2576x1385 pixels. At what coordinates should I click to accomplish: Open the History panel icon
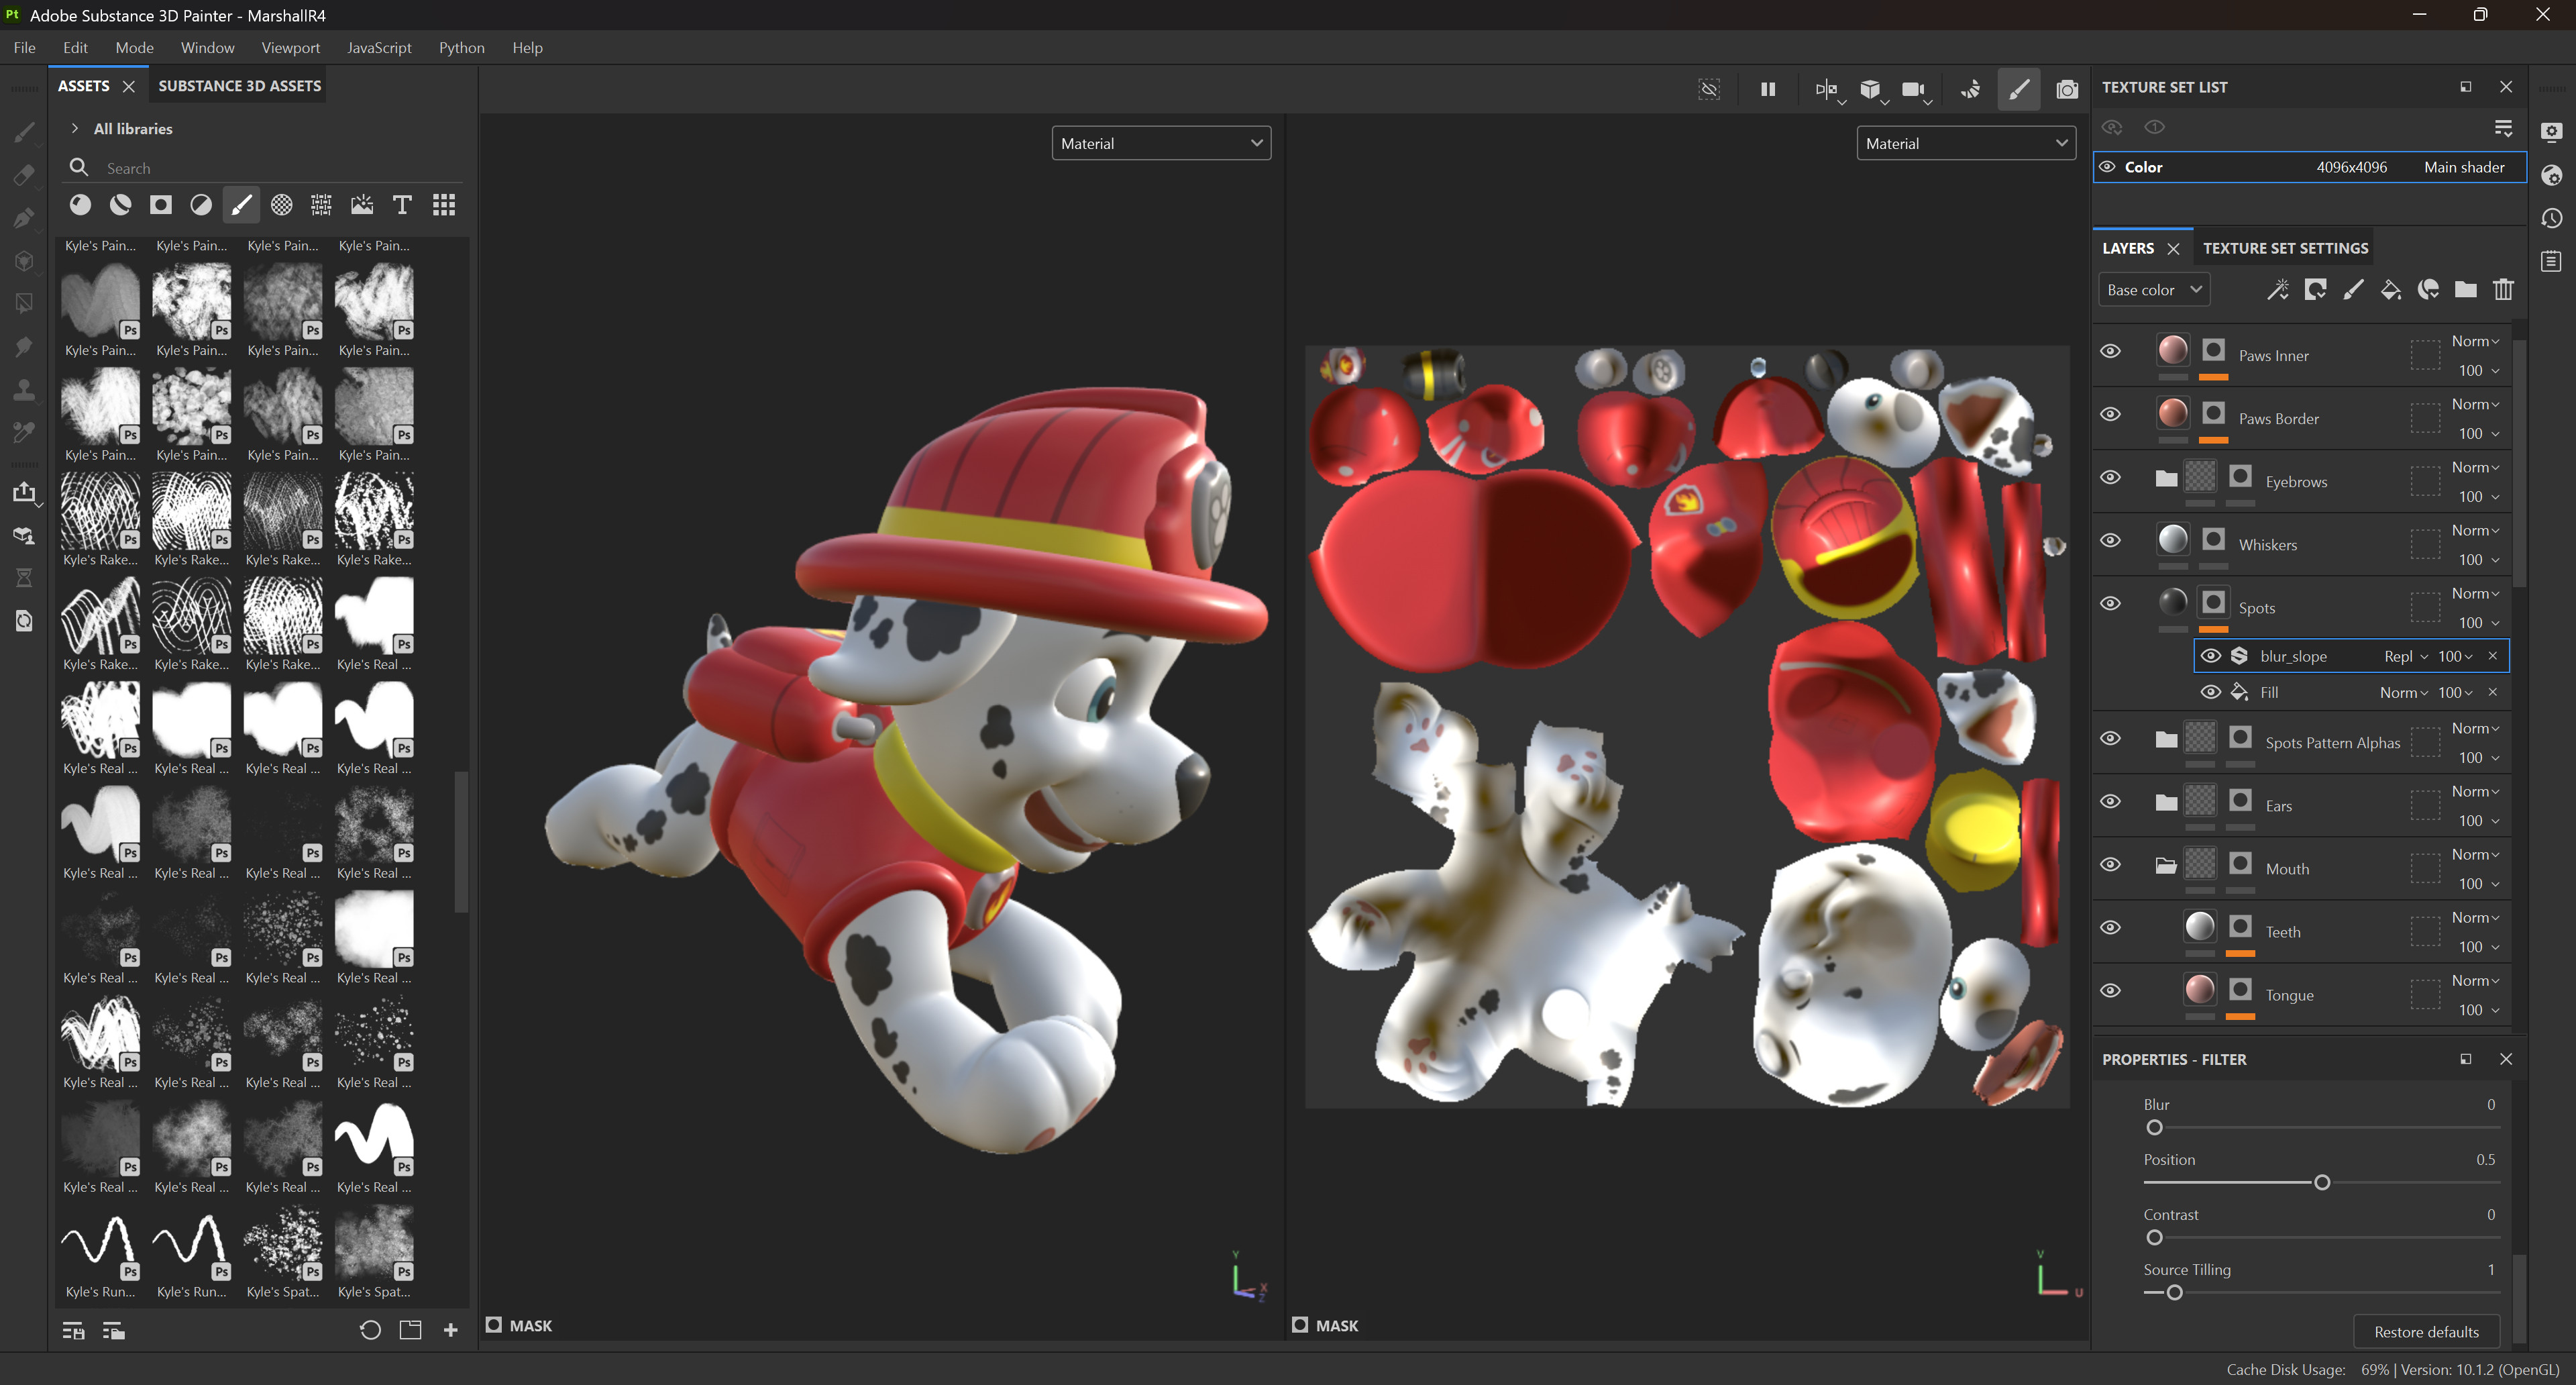pos(2551,218)
